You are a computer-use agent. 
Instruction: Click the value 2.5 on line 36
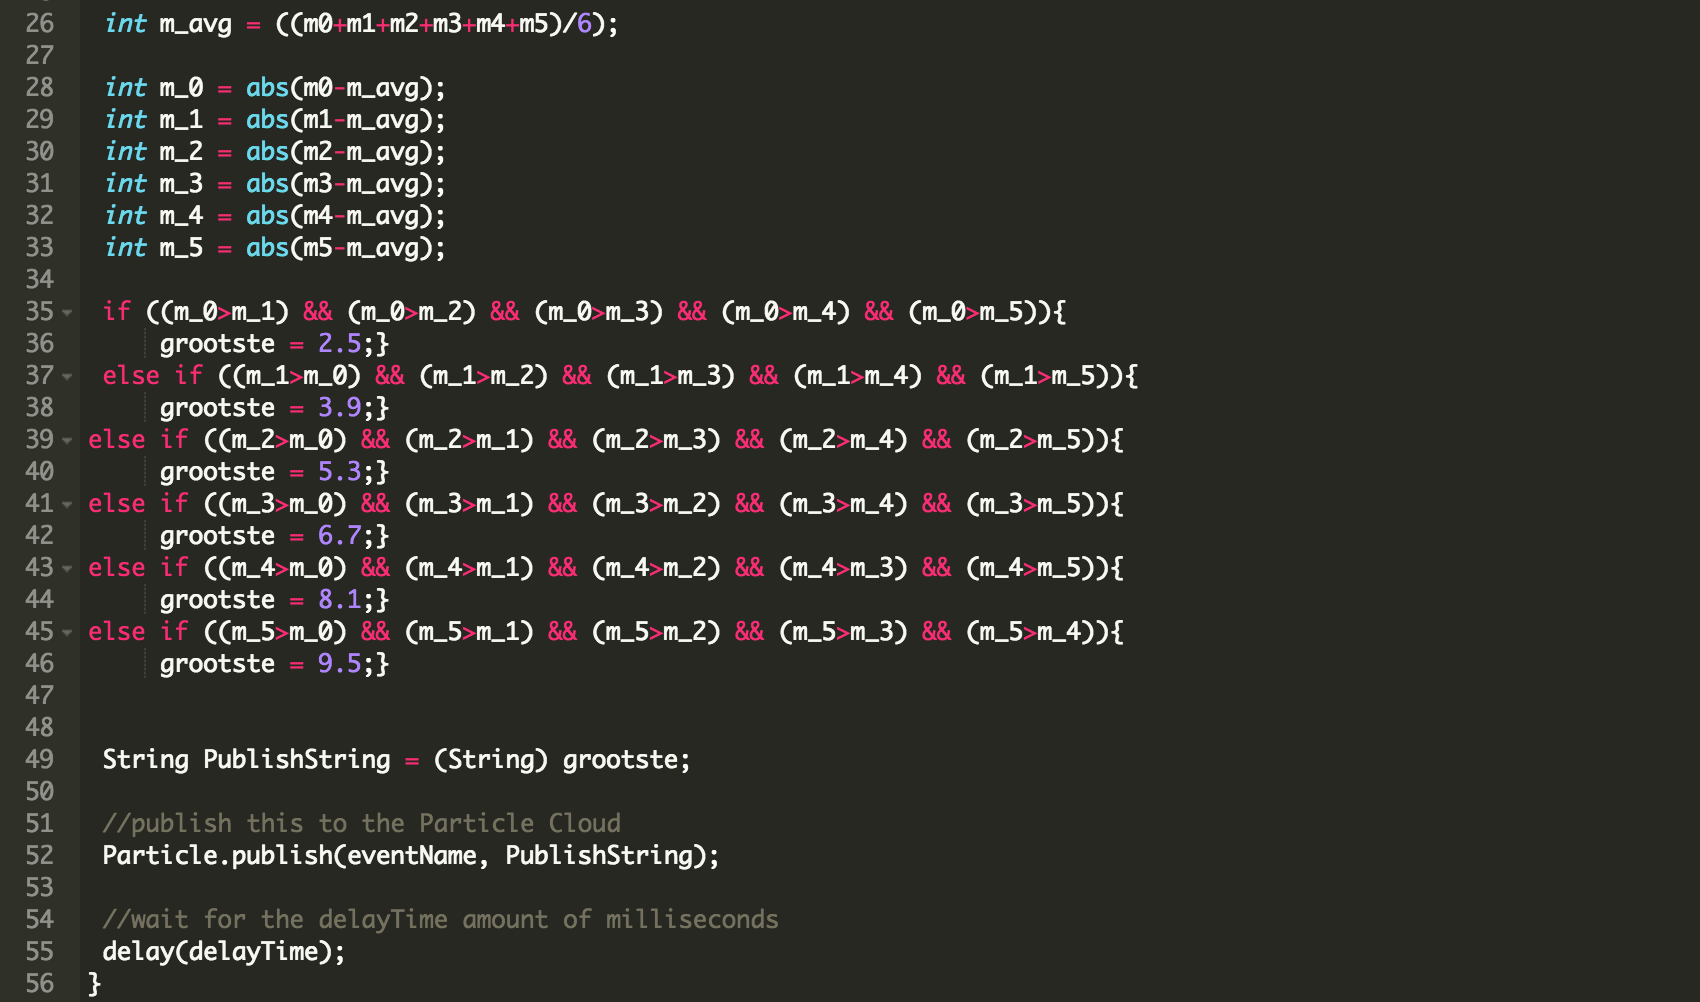point(339,343)
